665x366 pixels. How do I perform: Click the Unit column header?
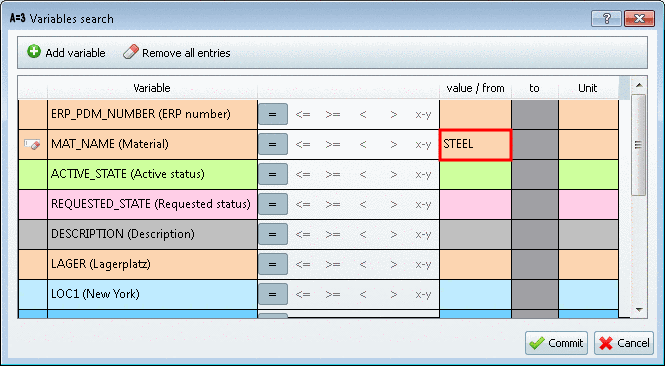pos(588,88)
